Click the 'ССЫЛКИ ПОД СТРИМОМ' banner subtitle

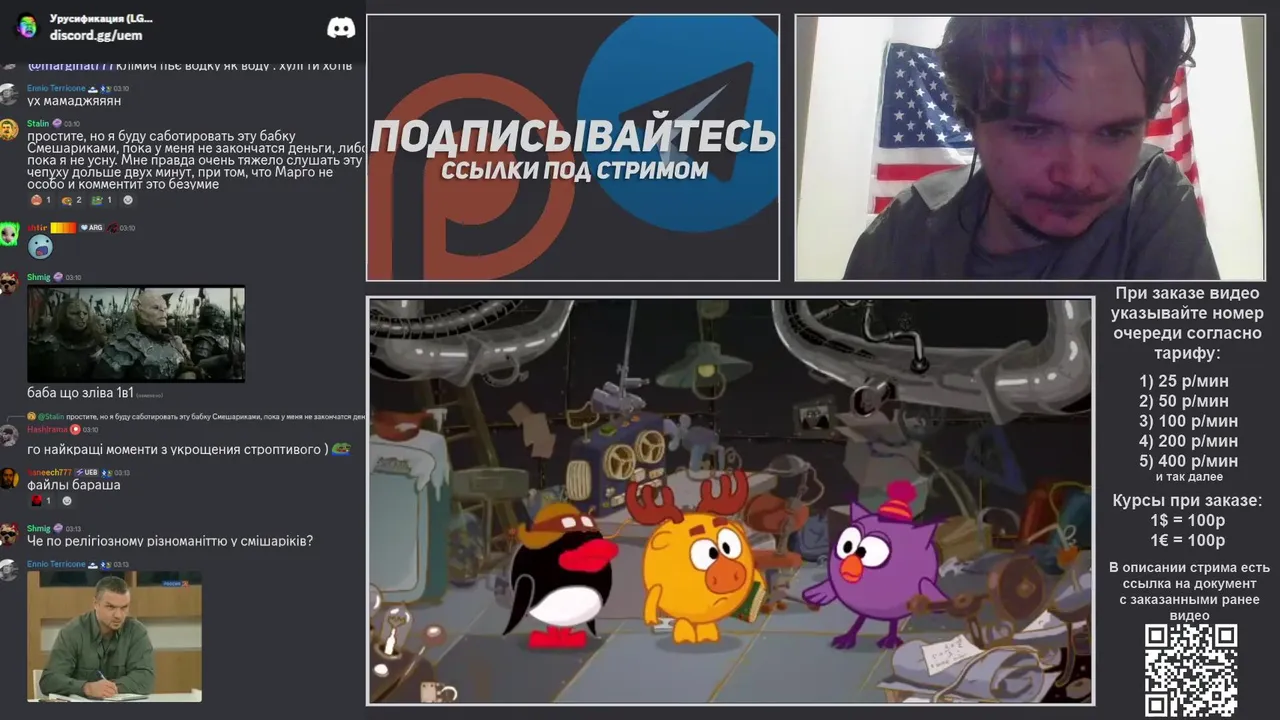pyautogui.click(x=575, y=170)
